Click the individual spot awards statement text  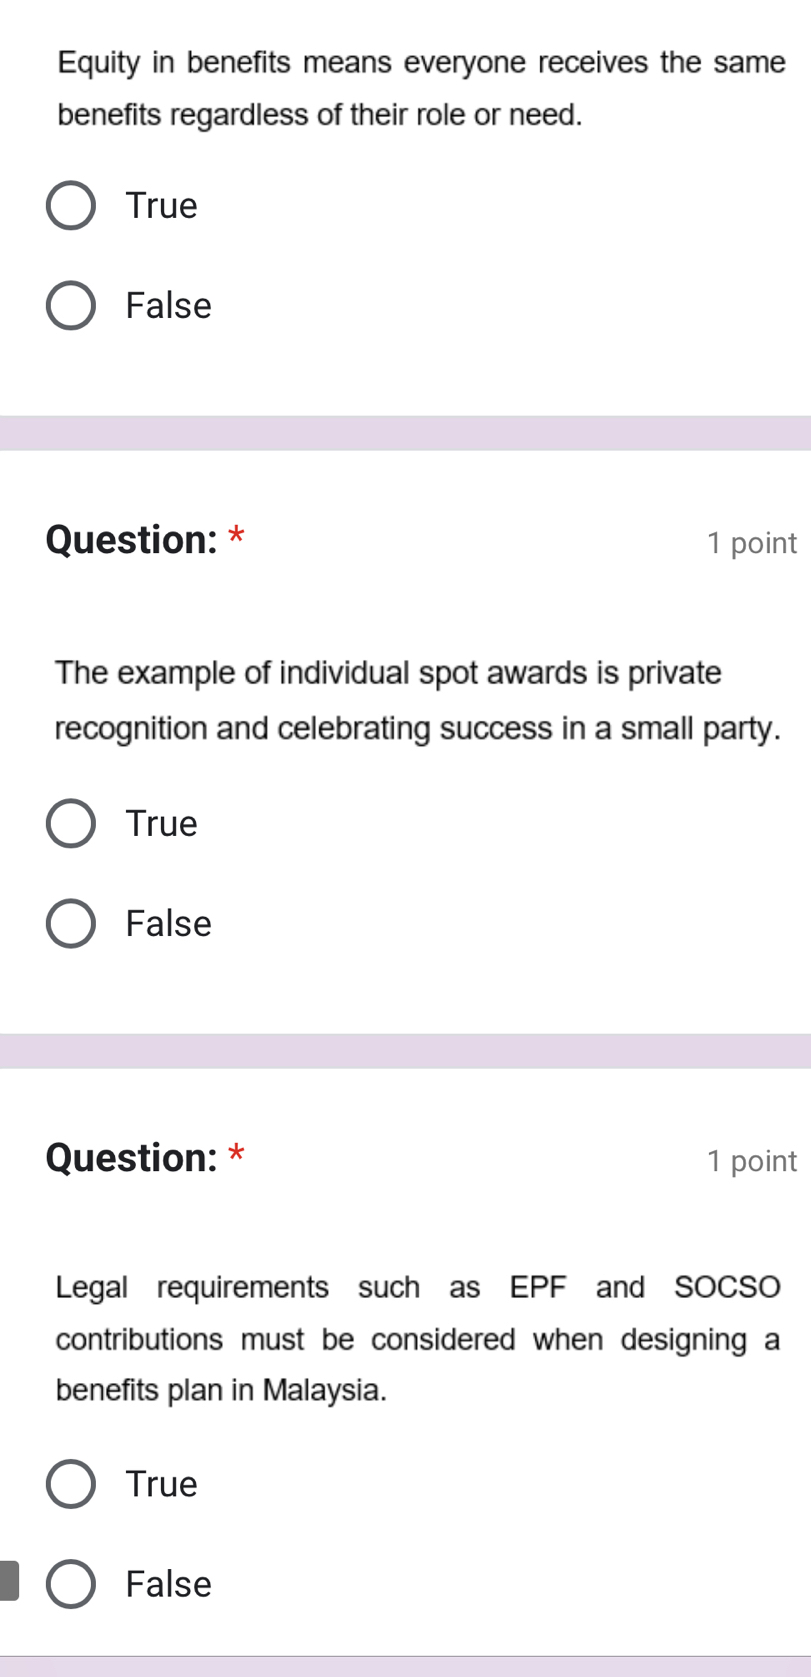click(x=417, y=700)
